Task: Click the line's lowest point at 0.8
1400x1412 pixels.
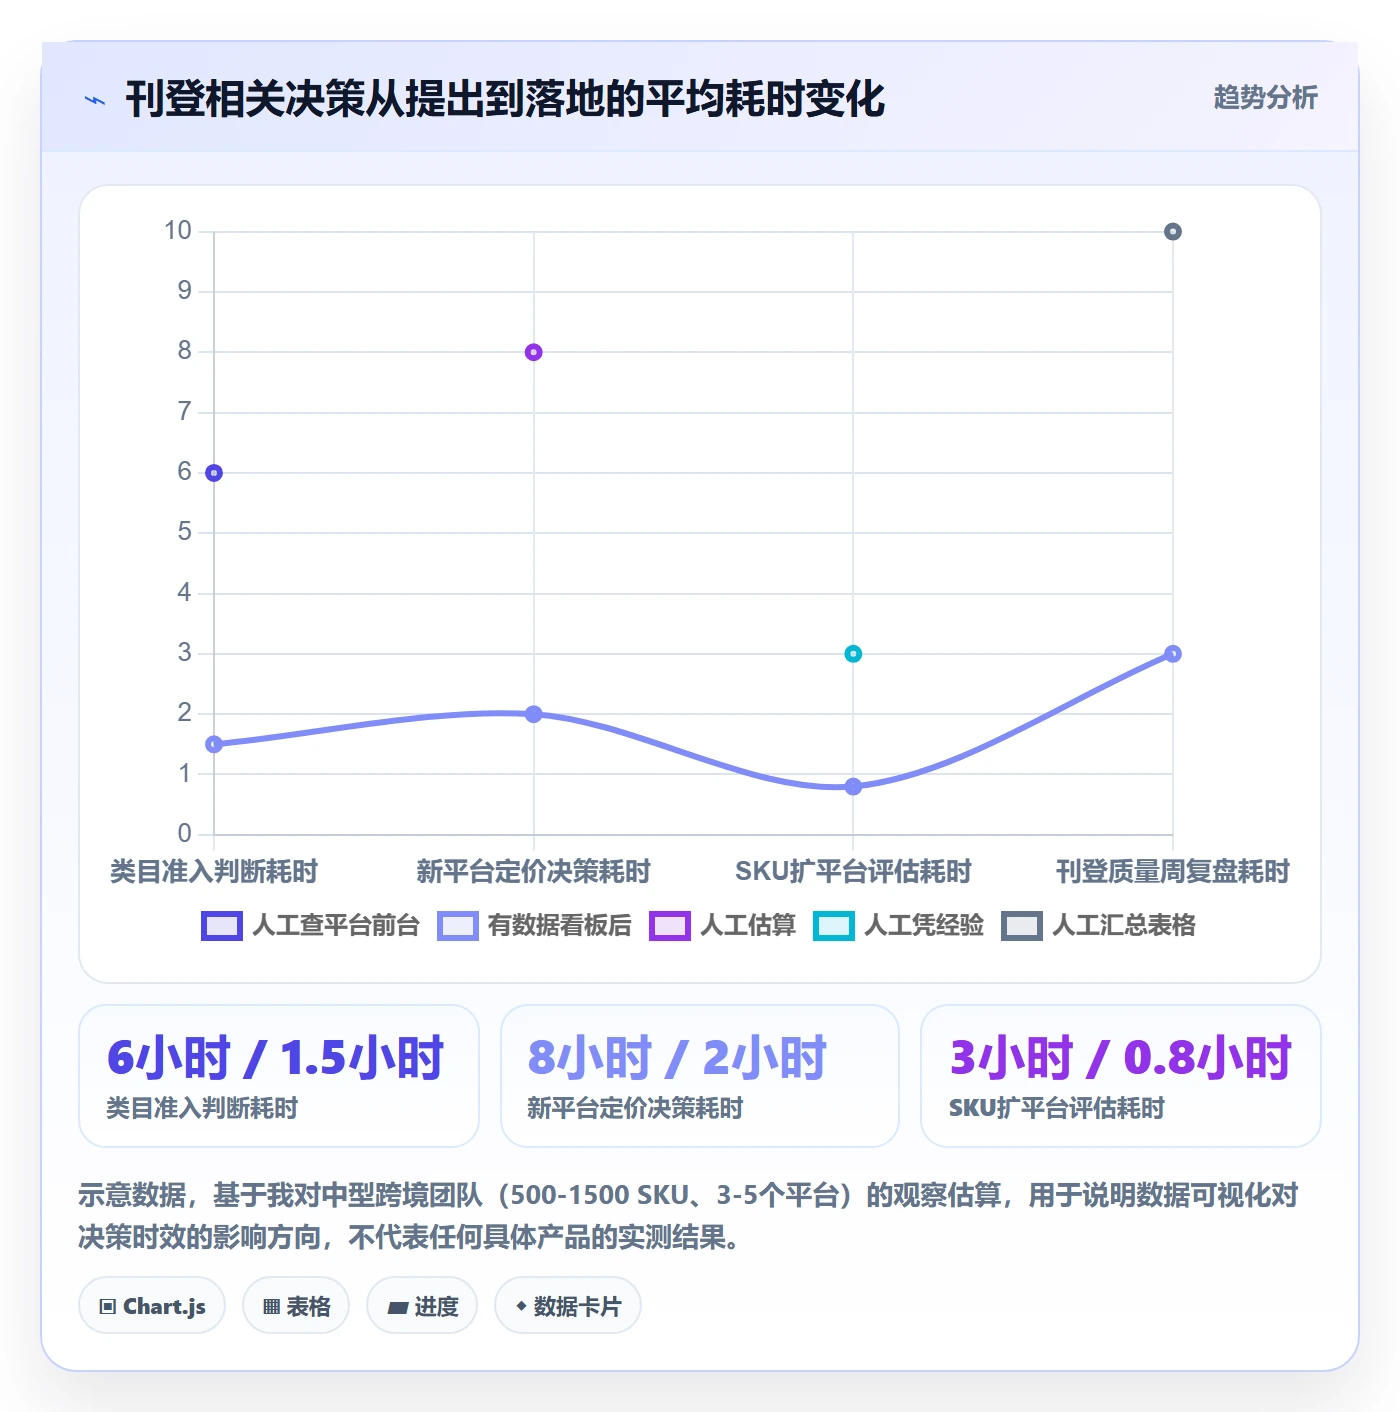Action: pyautogui.click(x=853, y=787)
